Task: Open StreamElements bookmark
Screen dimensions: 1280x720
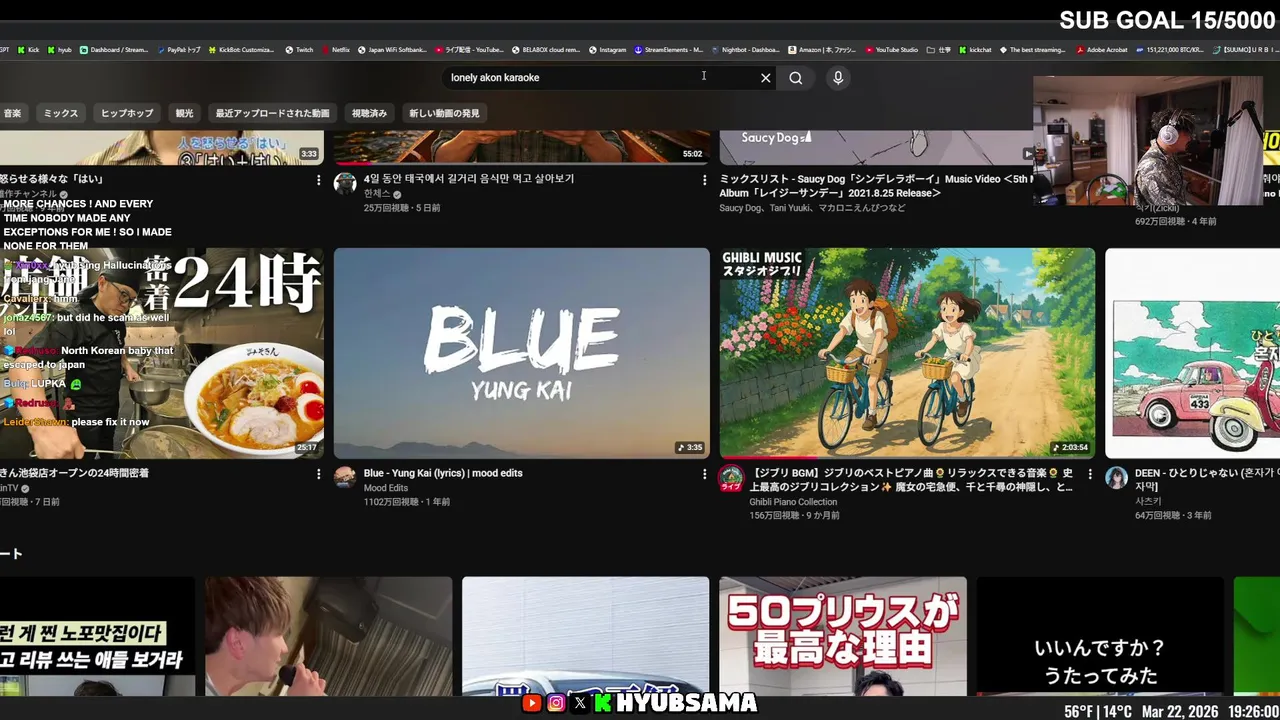Action: 669,49
